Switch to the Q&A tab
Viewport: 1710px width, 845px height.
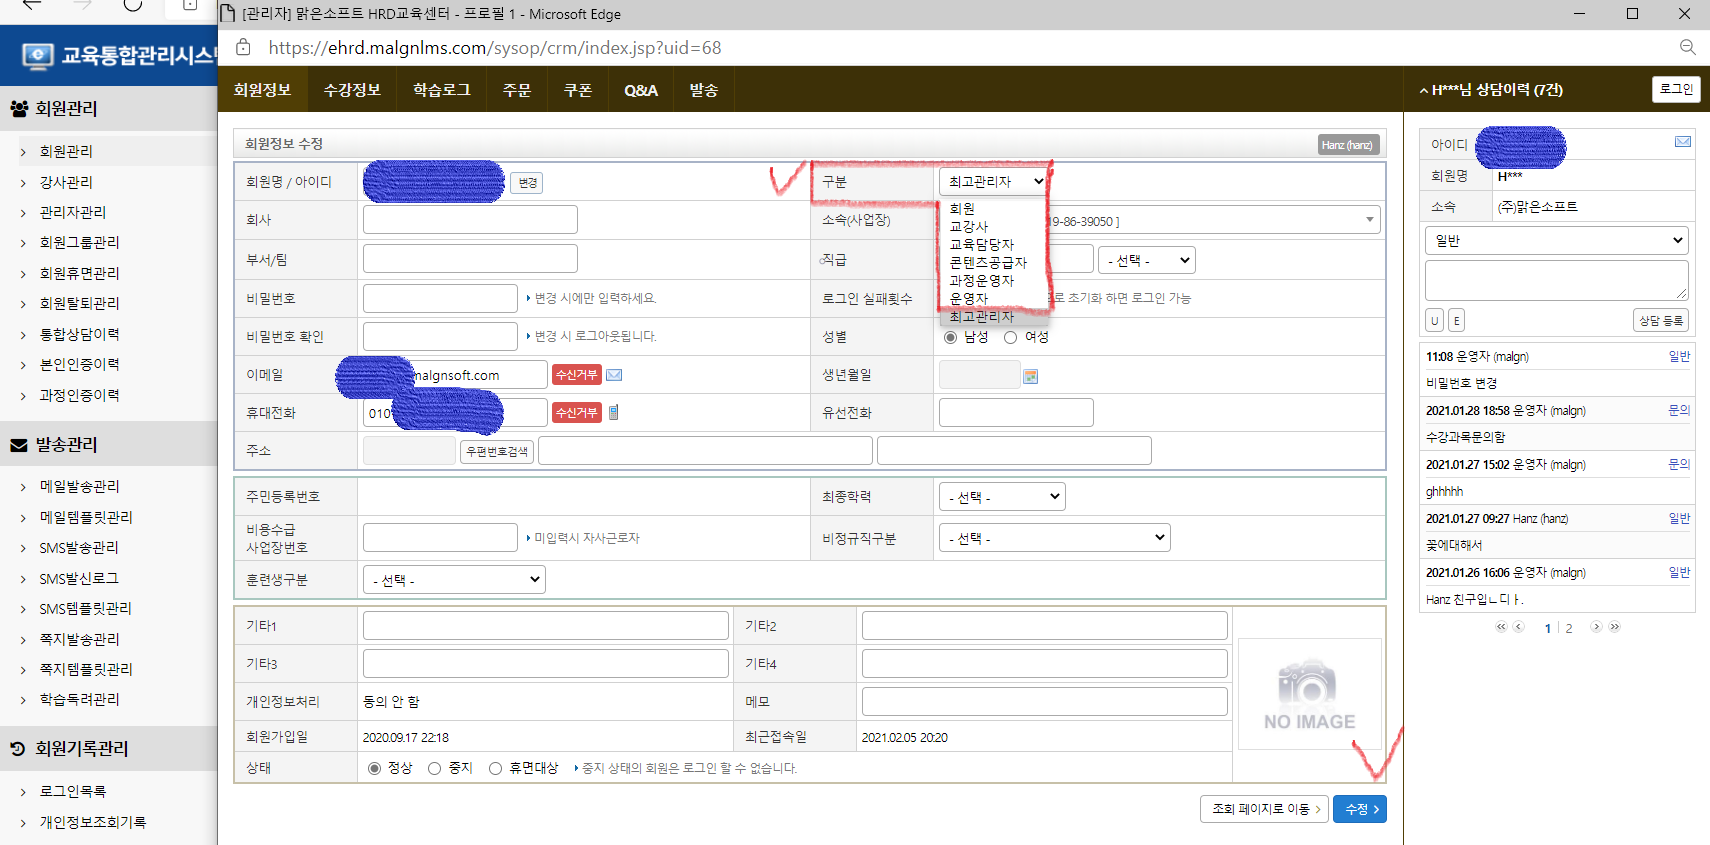pyautogui.click(x=641, y=90)
